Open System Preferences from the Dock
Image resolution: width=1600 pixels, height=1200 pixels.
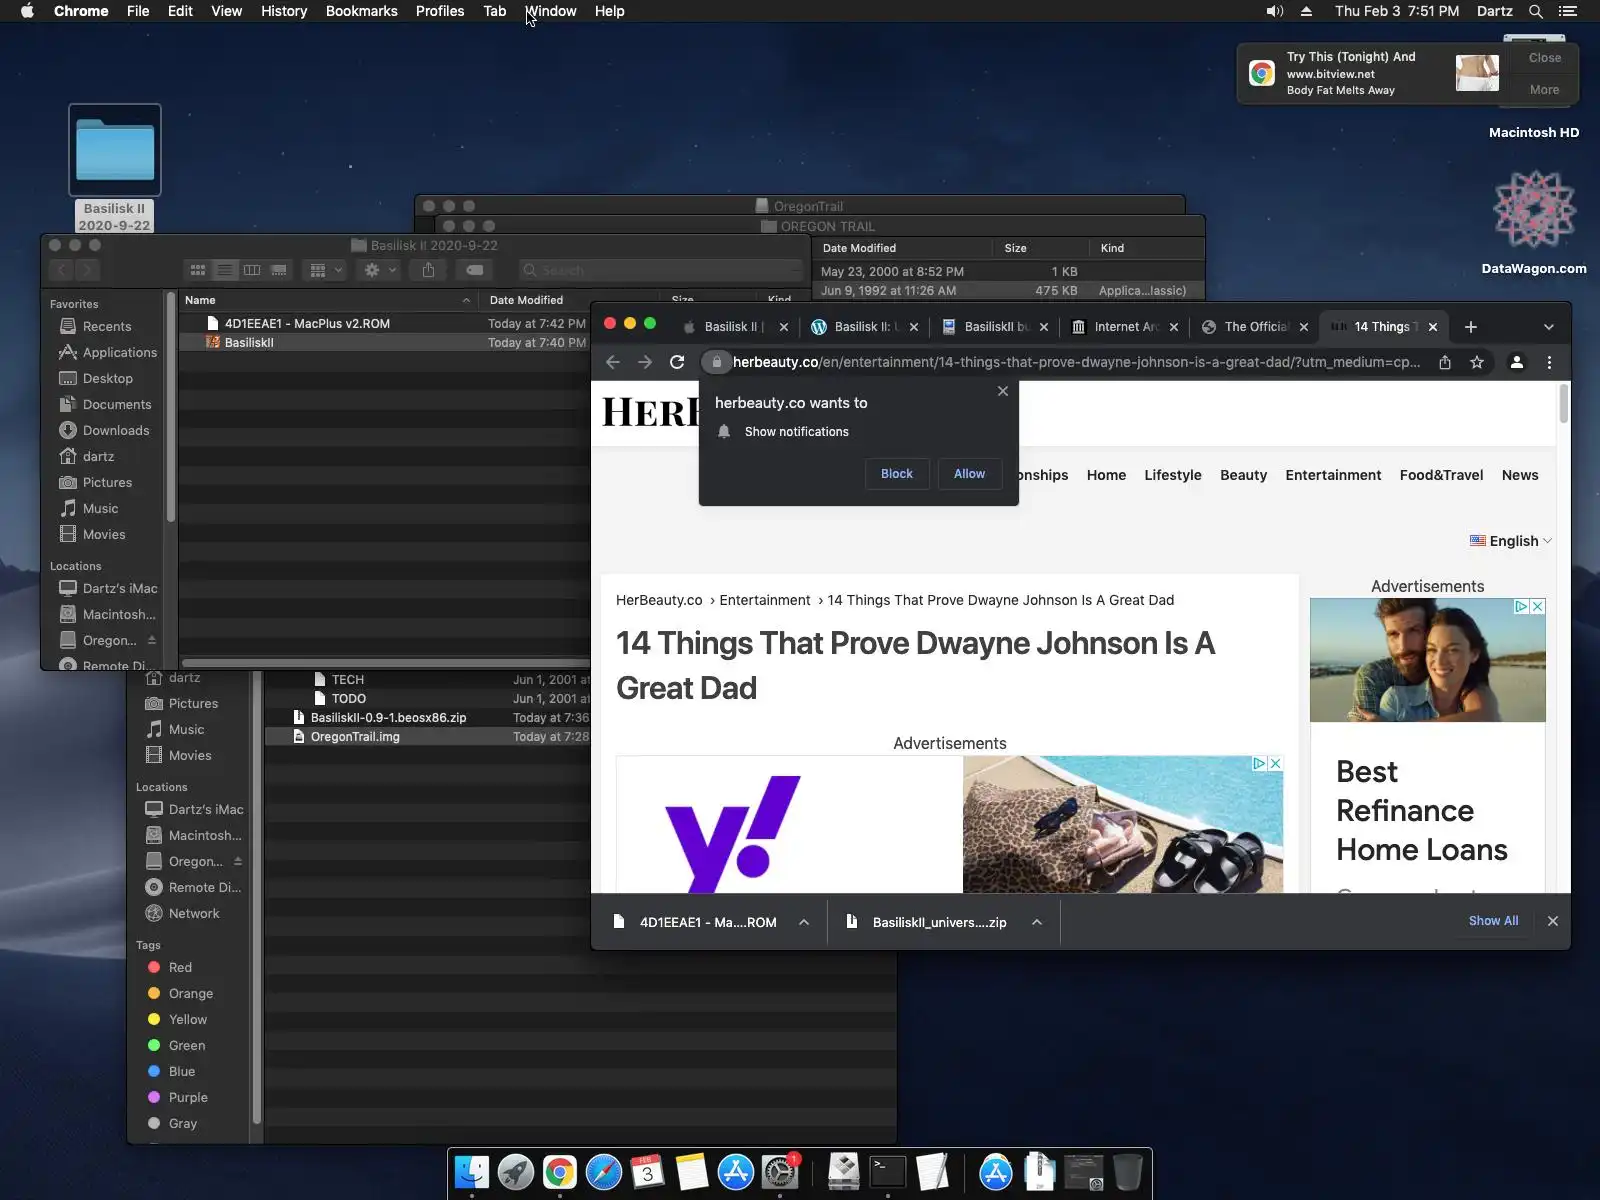point(780,1172)
